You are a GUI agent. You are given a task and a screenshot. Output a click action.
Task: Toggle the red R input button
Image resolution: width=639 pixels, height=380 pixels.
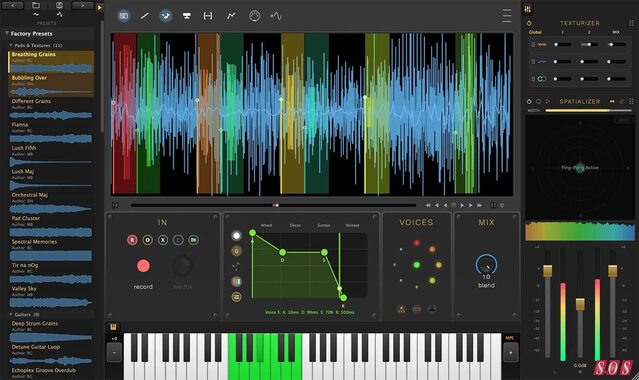(132, 240)
